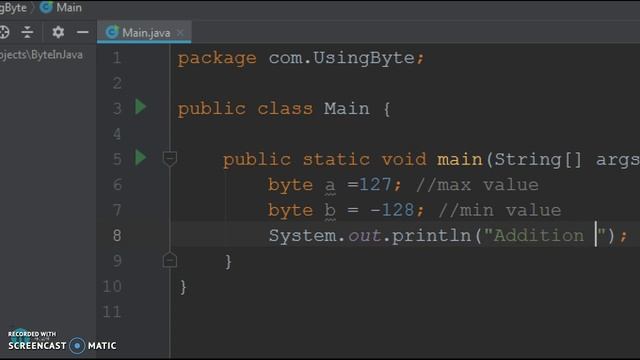Viewport: 640px width, 360px height.
Task: Click 'String[]' parameter type on line 5
Action: click(x=538, y=159)
